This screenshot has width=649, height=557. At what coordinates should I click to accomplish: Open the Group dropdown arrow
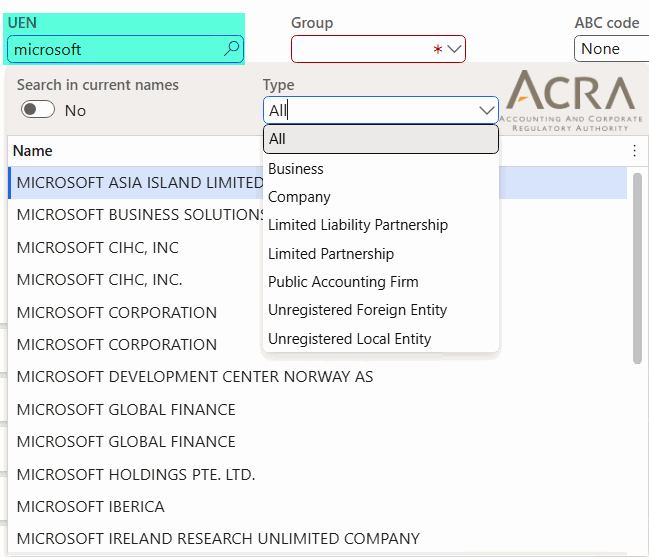[454, 49]
